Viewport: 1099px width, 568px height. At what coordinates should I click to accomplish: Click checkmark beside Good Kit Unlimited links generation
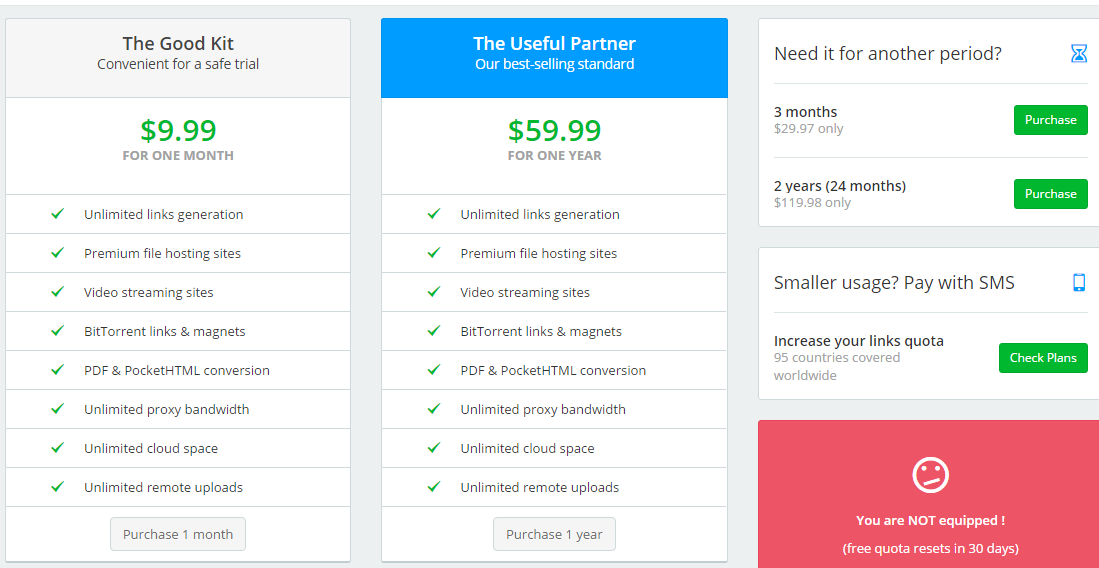57,213
